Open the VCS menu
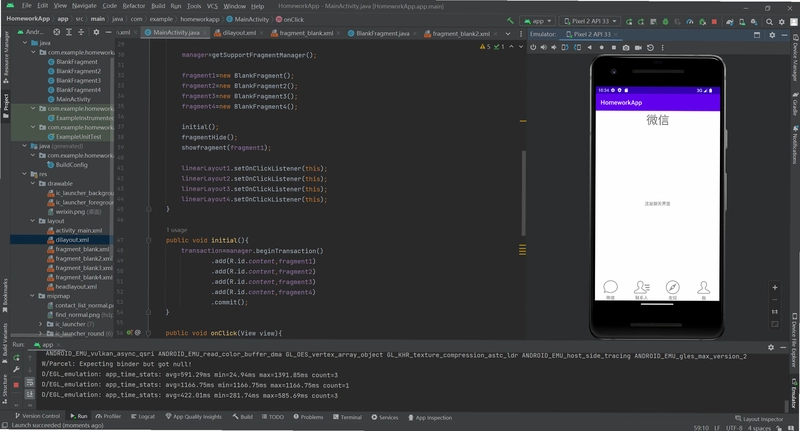 (x=212, y=6)
